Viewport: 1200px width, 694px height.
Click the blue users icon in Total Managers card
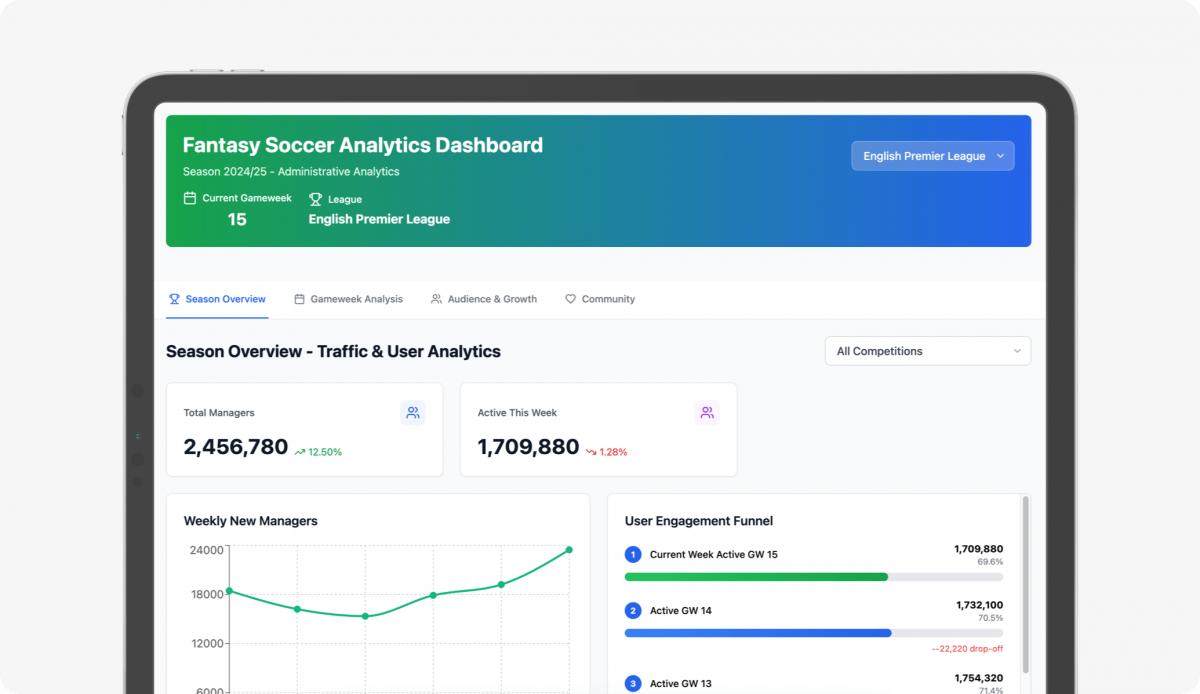click(412, 413)
